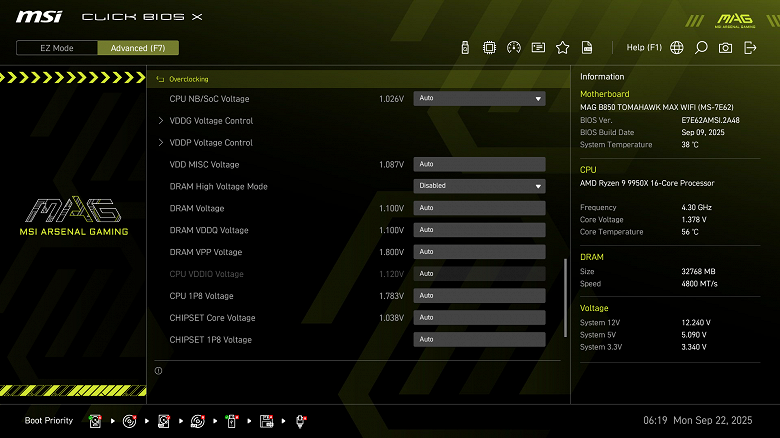Viewport: 780px width, 438px height.
Task: Click the System 12V reading 12.240 V
Action: pyautogui.click(x=696, y=323)
